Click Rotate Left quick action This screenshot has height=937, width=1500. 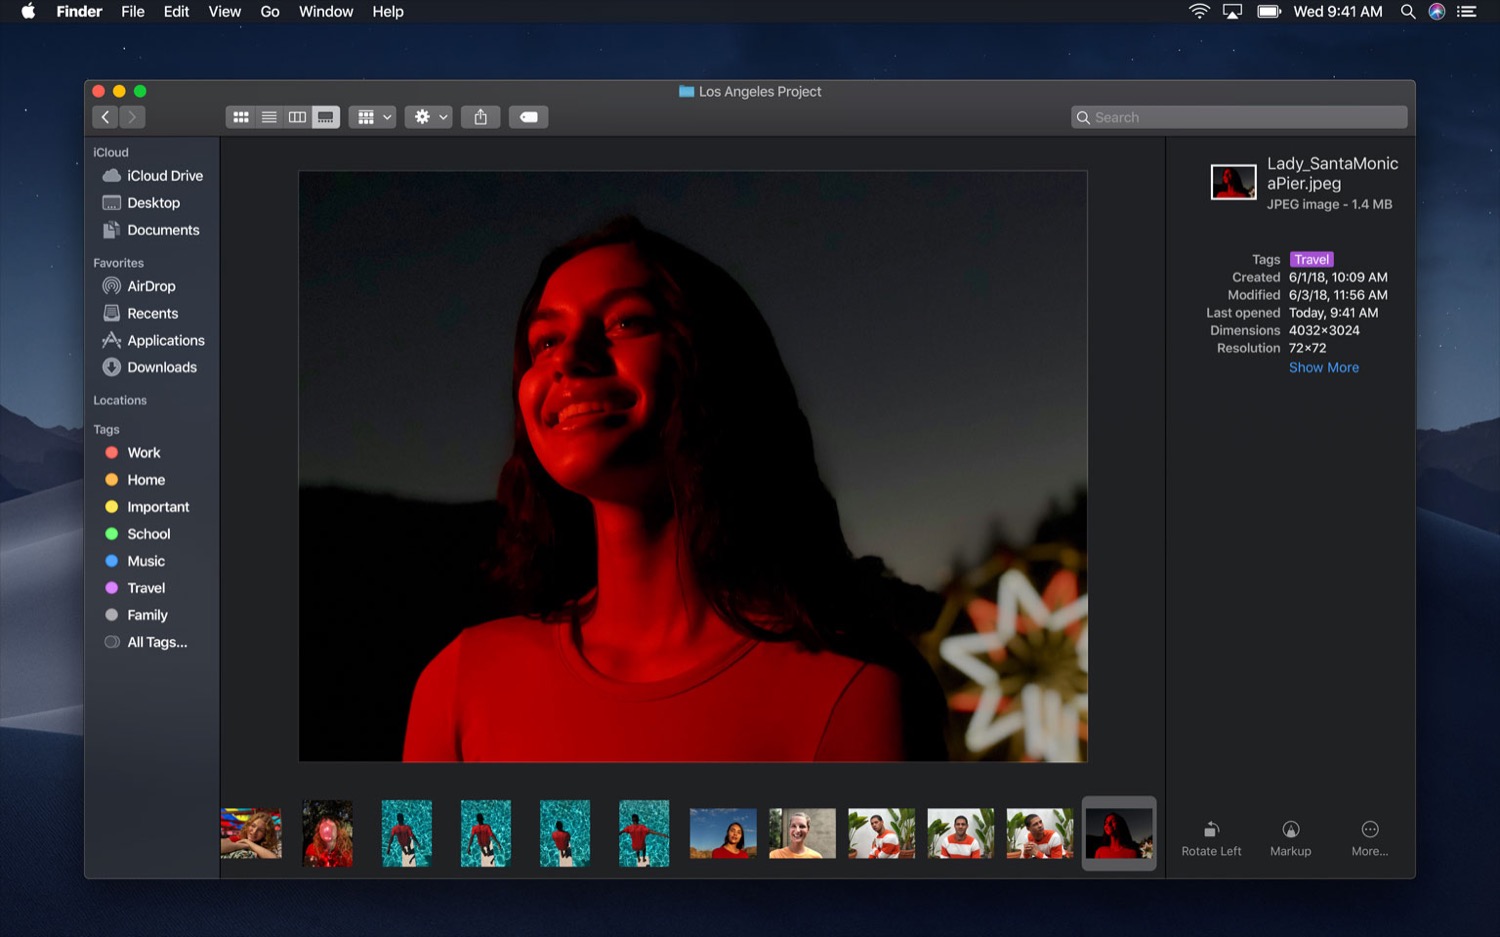coord(1211,839)
